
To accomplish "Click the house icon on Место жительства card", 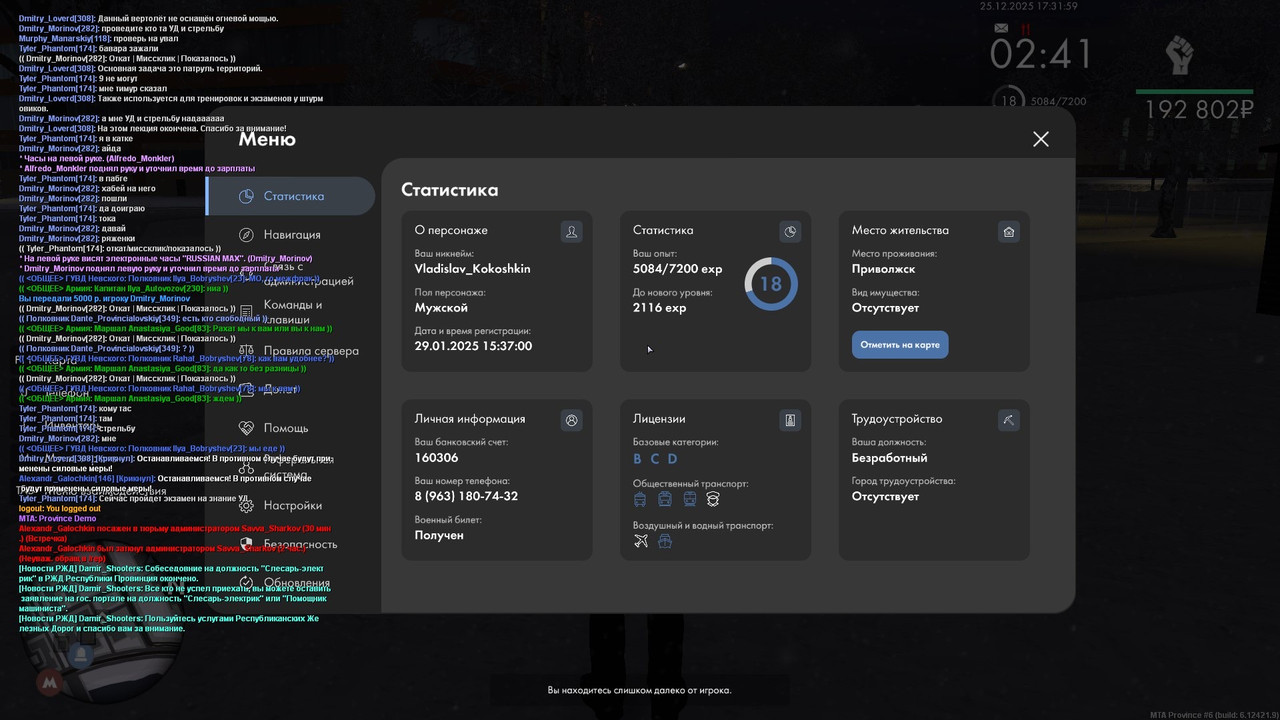I will coord(1008,232).
